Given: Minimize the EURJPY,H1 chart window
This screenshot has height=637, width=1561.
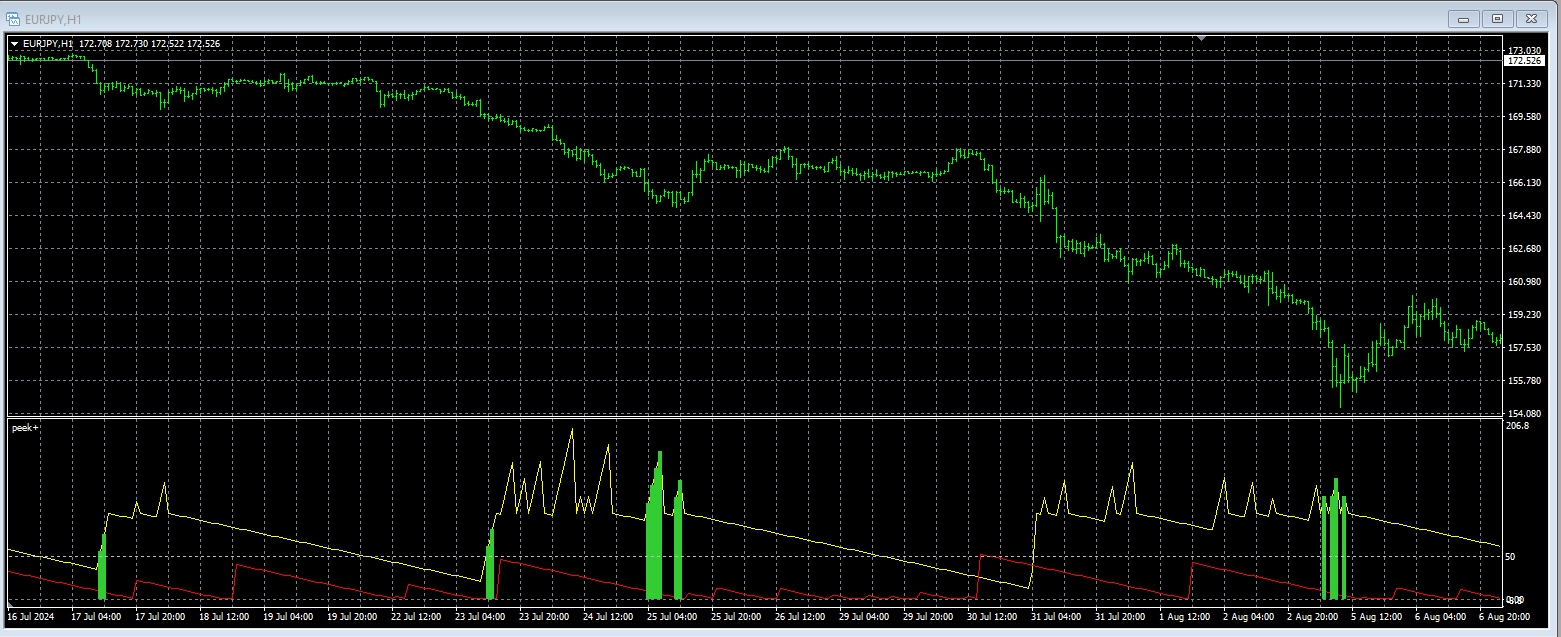Looking at the screenshot, I should (1466, 19).
